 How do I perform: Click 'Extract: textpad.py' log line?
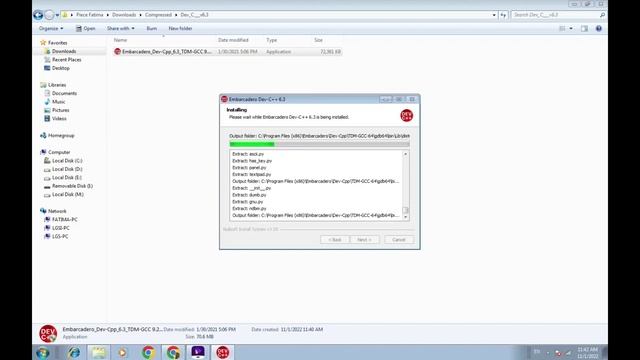[x=251, y=174]
